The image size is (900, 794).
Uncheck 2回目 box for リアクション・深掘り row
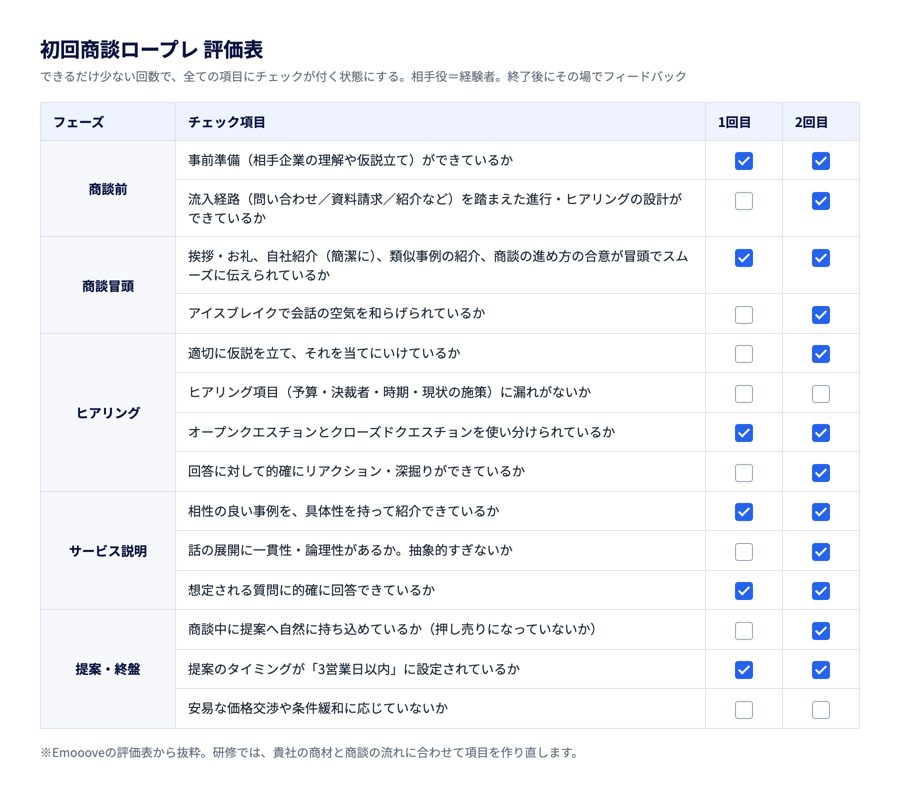coord(820,473)
